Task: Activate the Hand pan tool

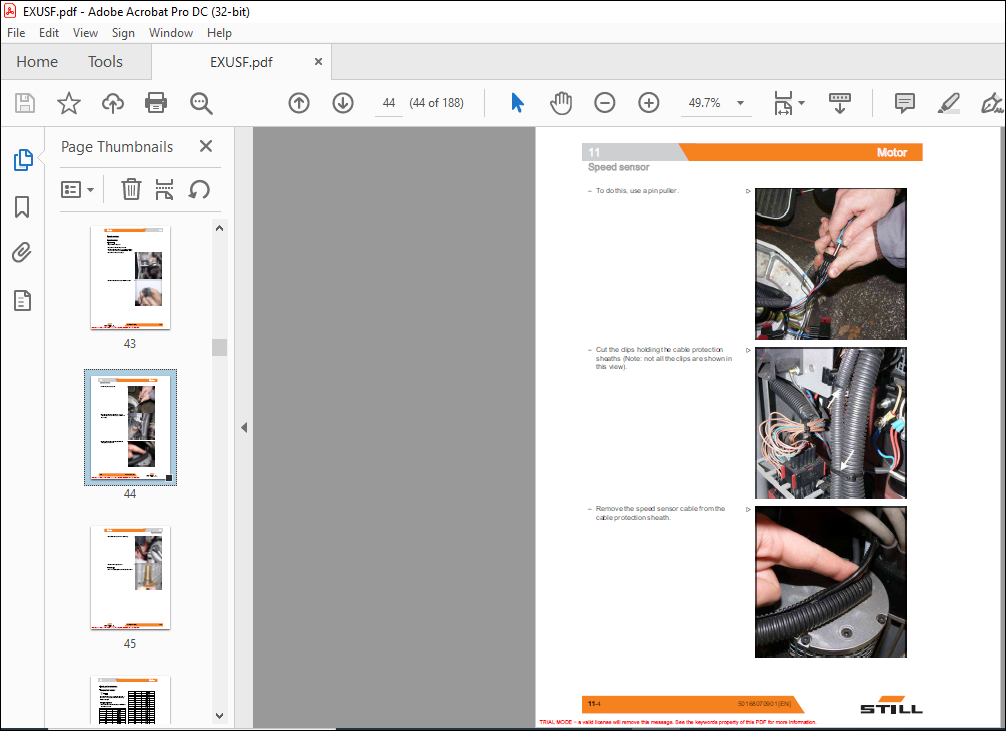Action: (561, 103)
